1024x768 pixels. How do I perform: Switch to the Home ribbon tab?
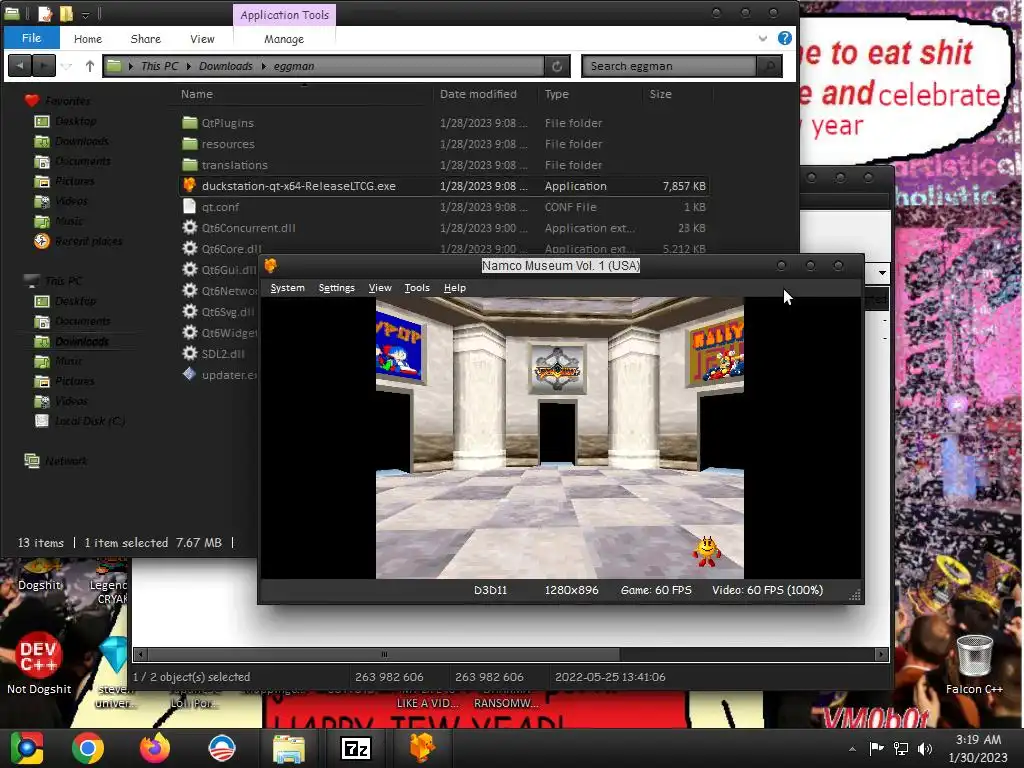click(x=88, y=39)
